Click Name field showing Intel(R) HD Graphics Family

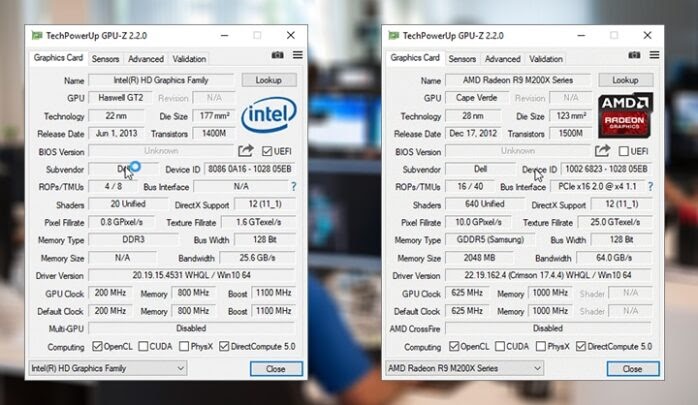161,80
